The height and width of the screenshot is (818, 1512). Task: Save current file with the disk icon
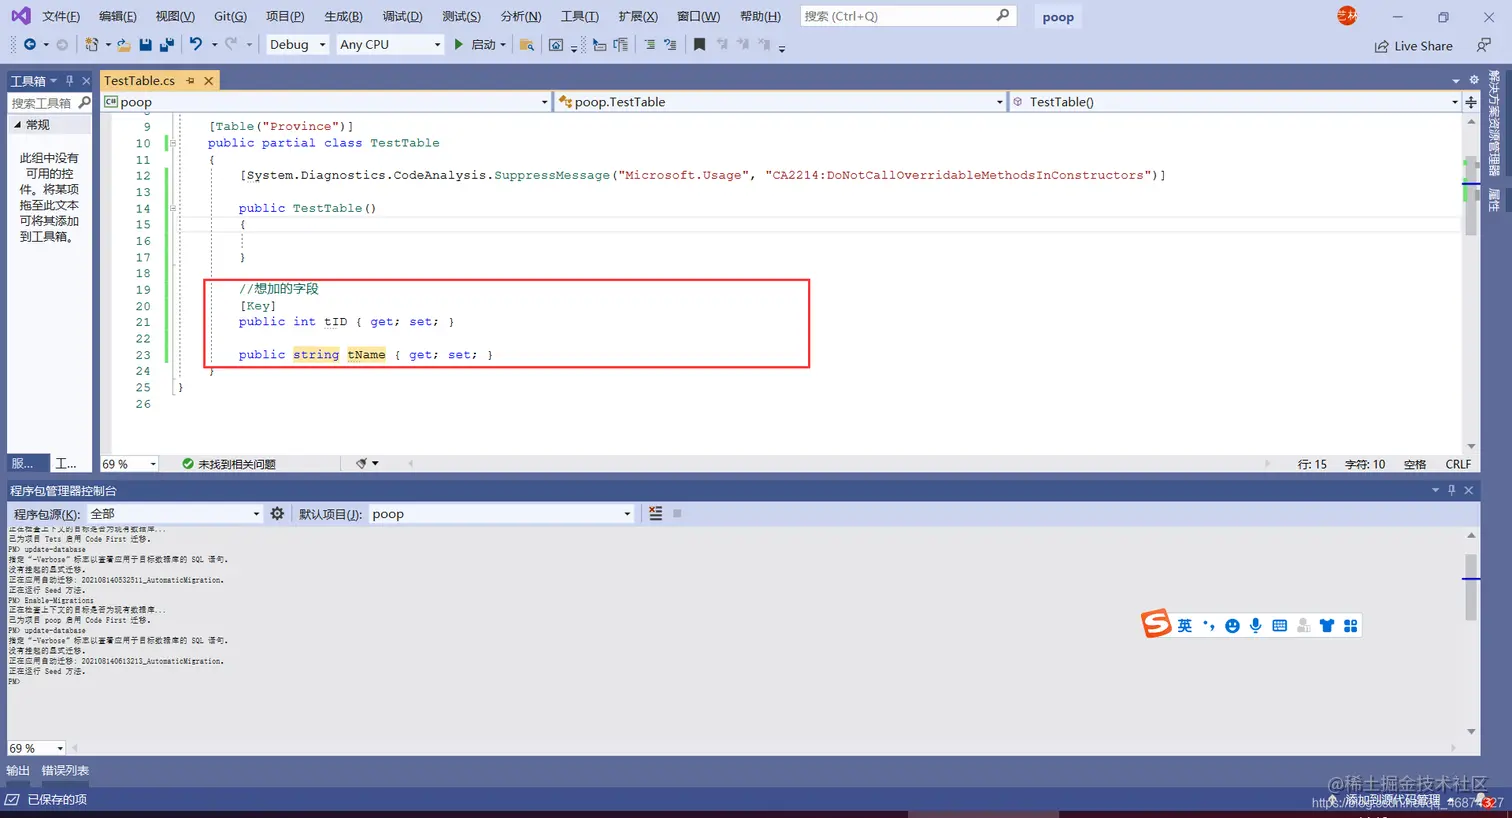[x=146, y=44]
